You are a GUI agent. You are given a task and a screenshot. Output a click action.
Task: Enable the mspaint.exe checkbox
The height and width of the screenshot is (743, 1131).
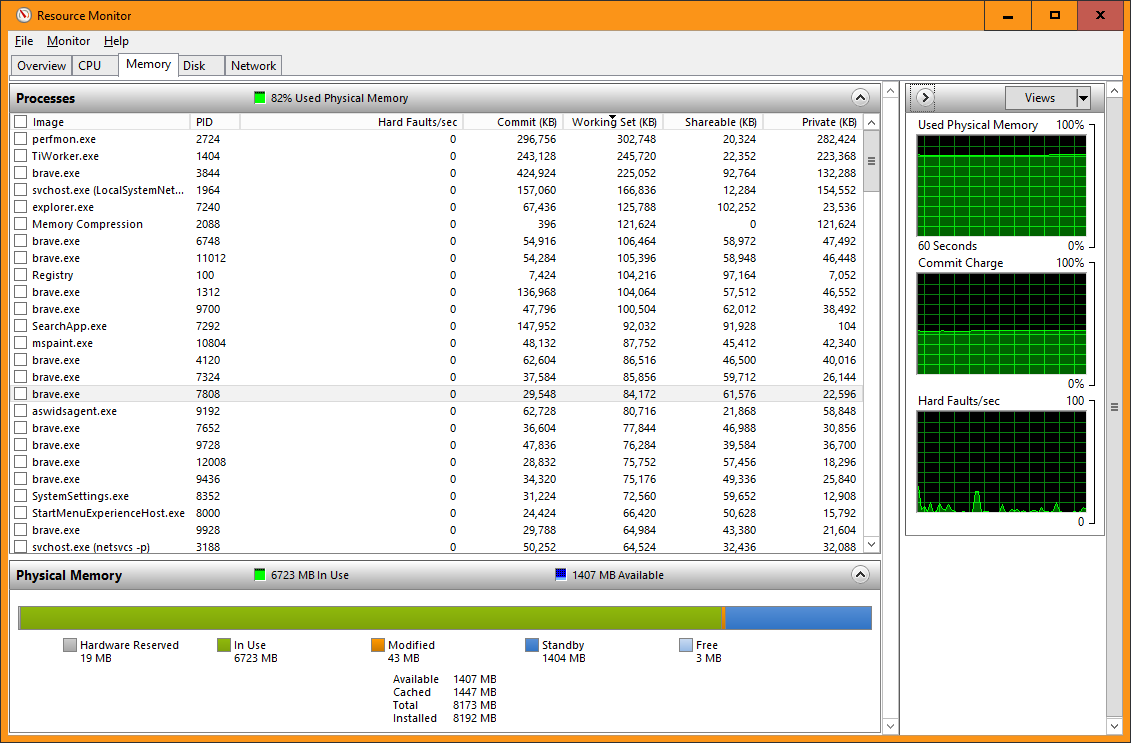(x=20, y=343)
